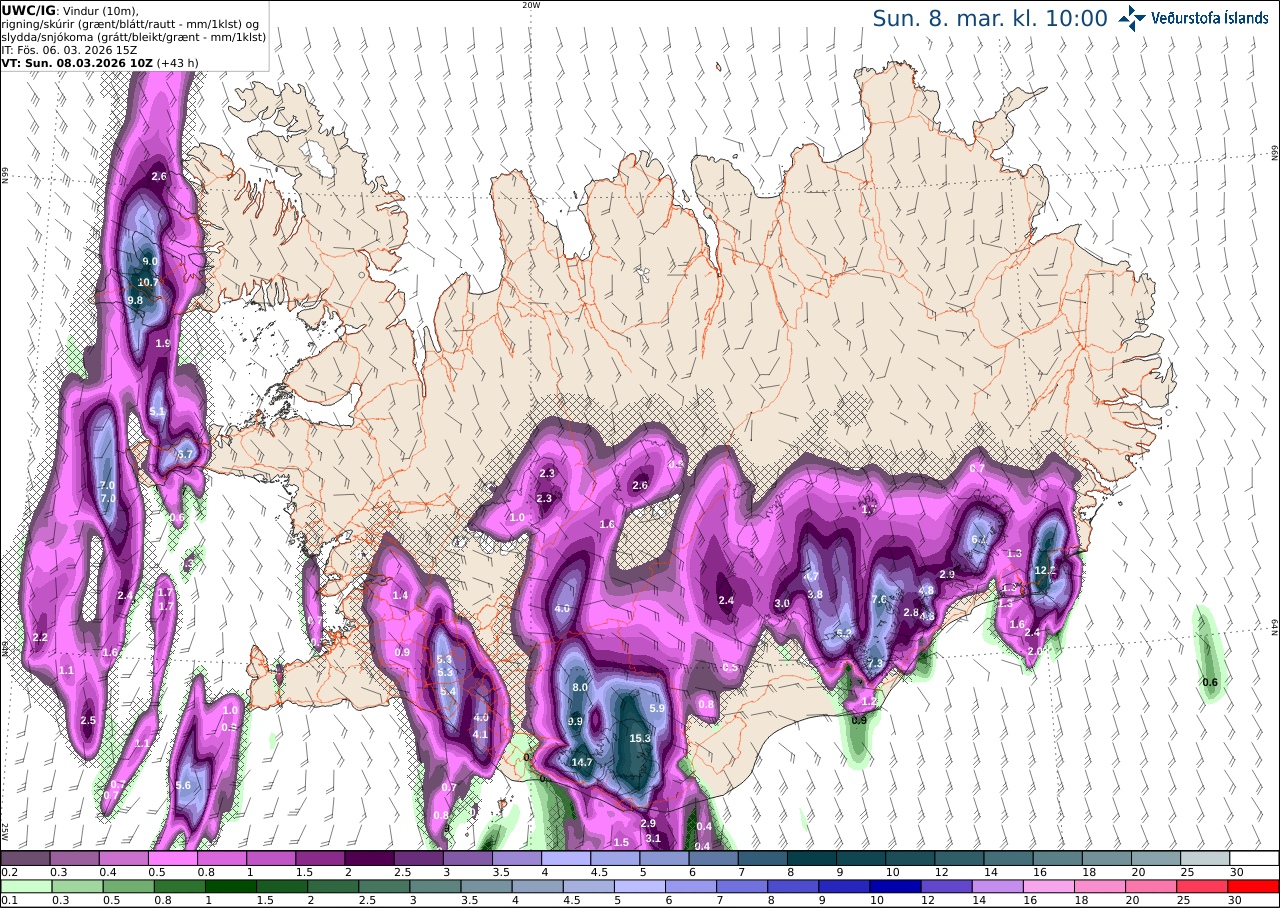
Task: Pick the light green rain swatch labelled 0.1
Action: 25,886
